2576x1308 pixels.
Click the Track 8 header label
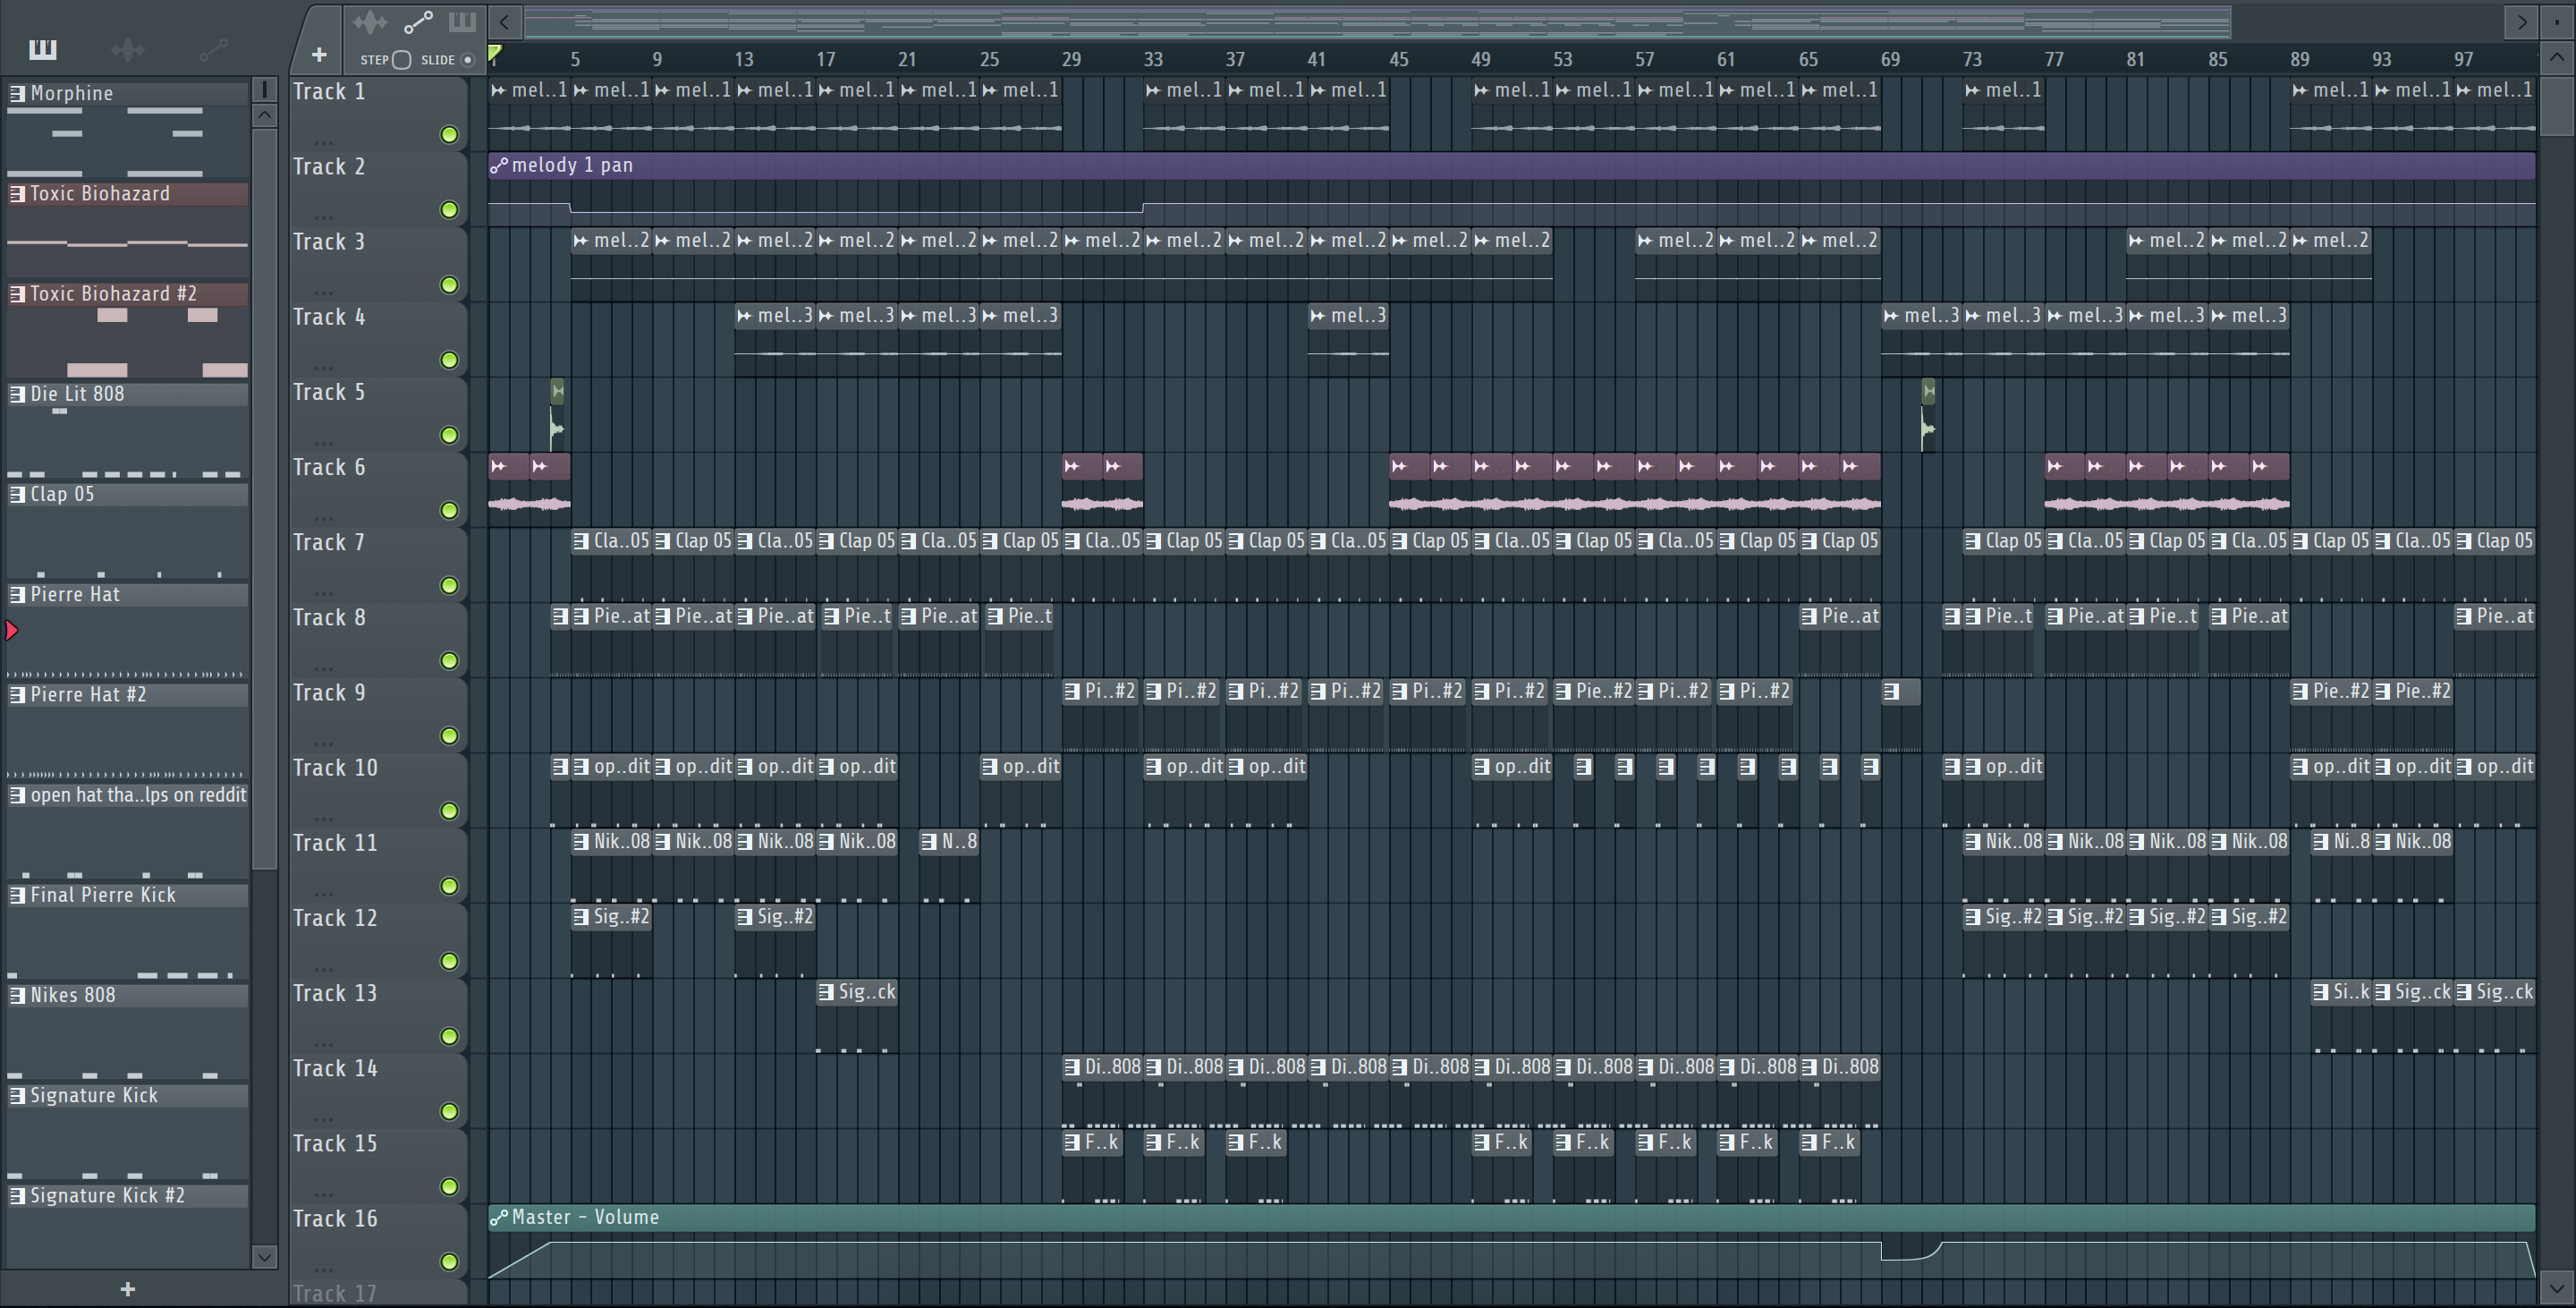pos(328,617)
